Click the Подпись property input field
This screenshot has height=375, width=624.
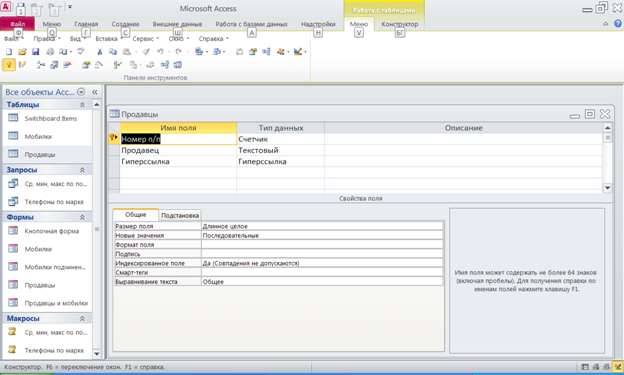tap(322, 254)
